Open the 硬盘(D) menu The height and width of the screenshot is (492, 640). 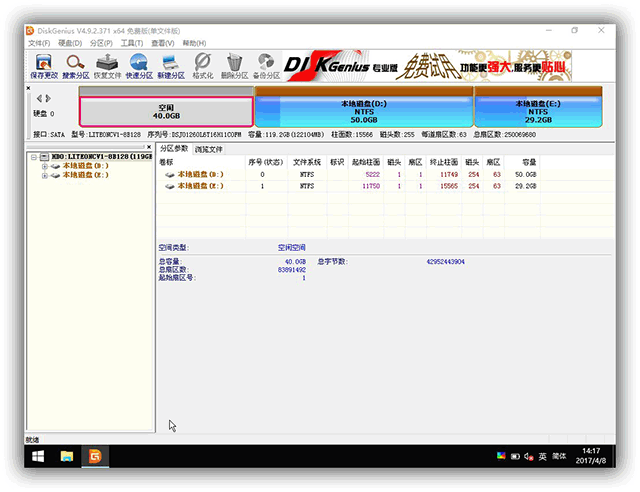70,43
